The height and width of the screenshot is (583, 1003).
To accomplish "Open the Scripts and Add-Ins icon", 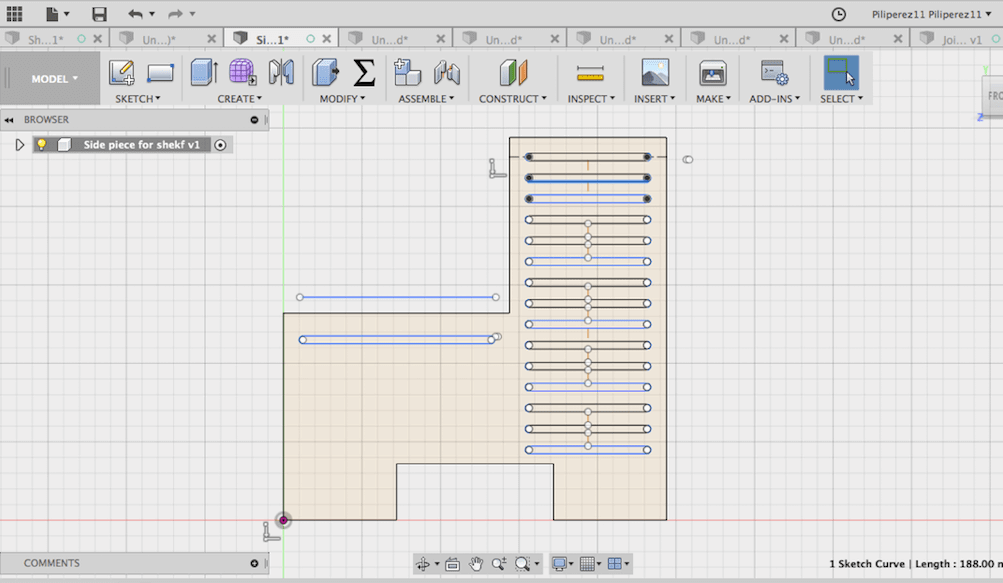I will coord(774,73).
